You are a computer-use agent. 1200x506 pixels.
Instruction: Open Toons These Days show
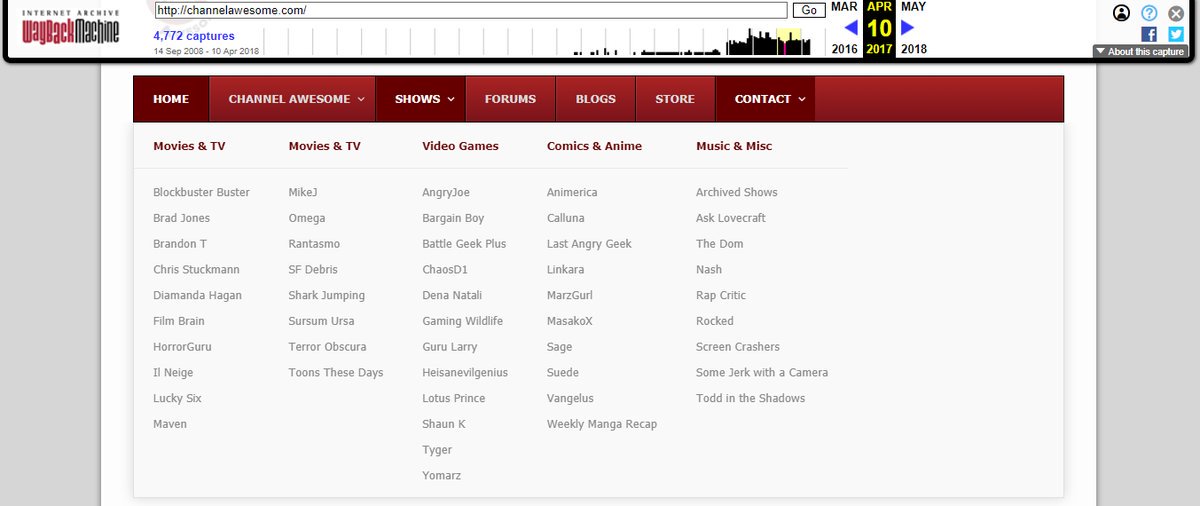[x=336, y=373]
